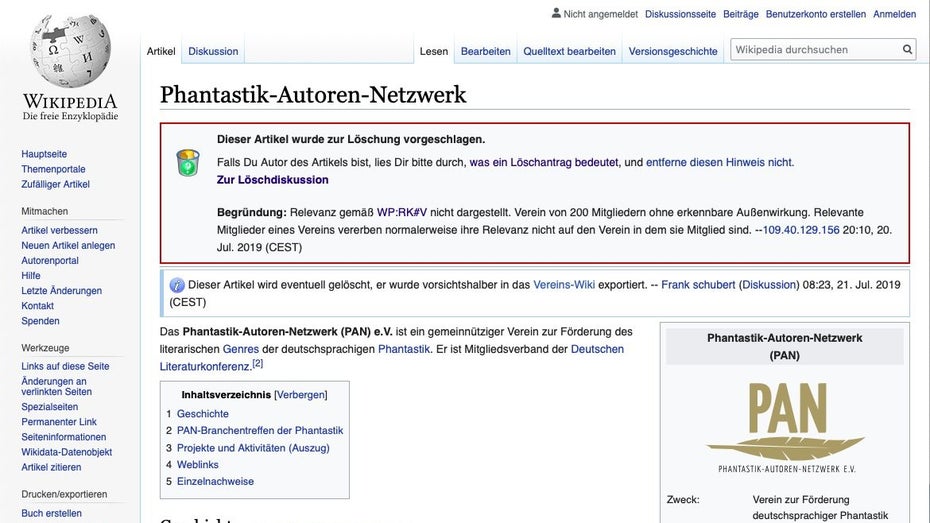Jump to PAN-Branchentreffen der Phantastik section
This screenshot has width=930, height=523.
[260, 431]
